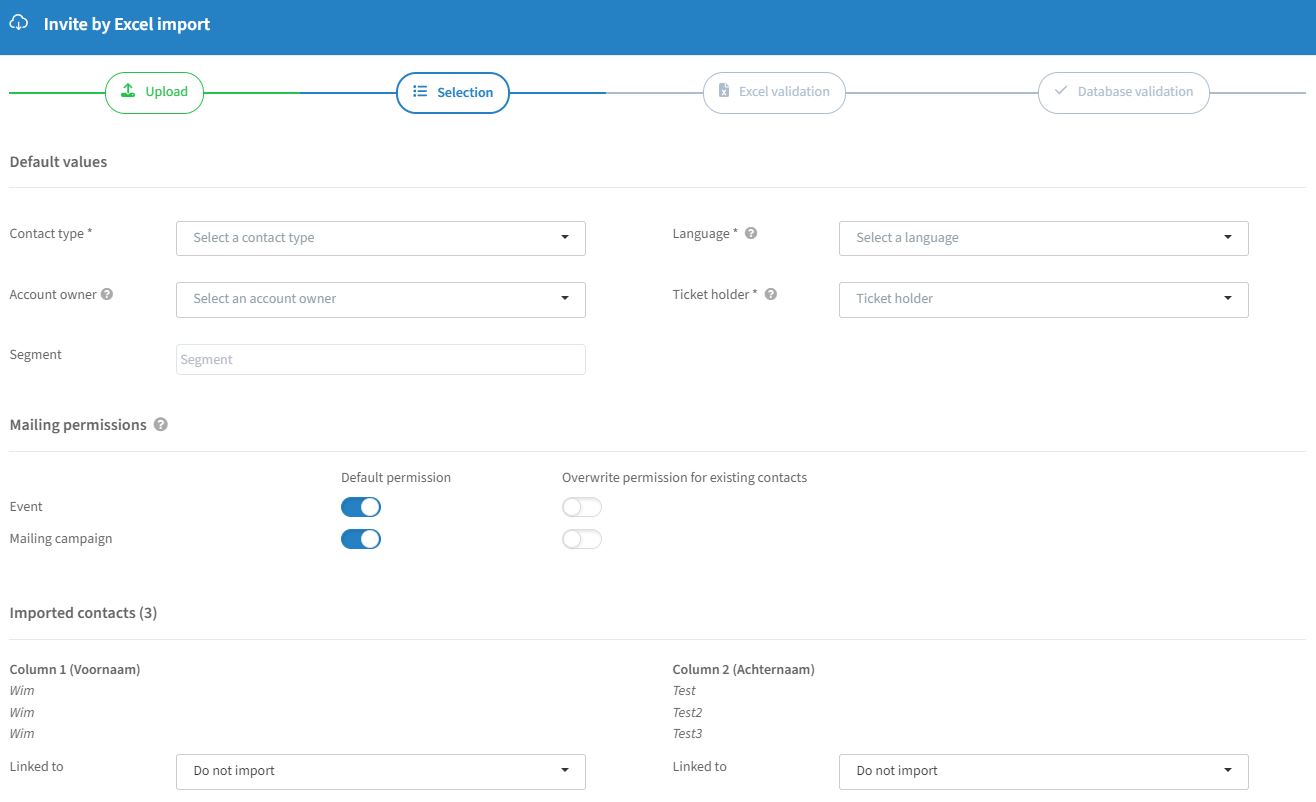Open Linked to dropdown for Column 1 Voornaam
Viewport: 1316px width, 802px height.
point(380,771)
